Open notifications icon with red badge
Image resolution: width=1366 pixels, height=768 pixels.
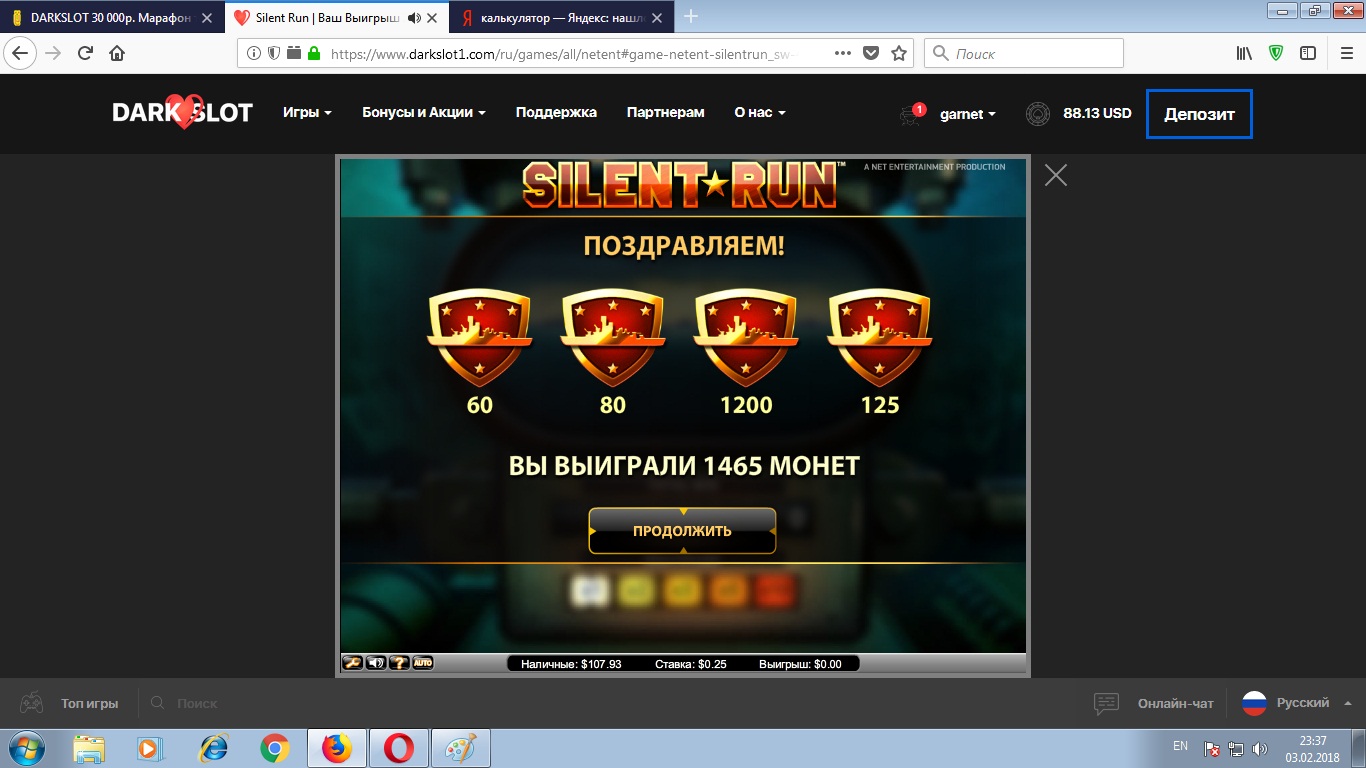click(912, 114)
